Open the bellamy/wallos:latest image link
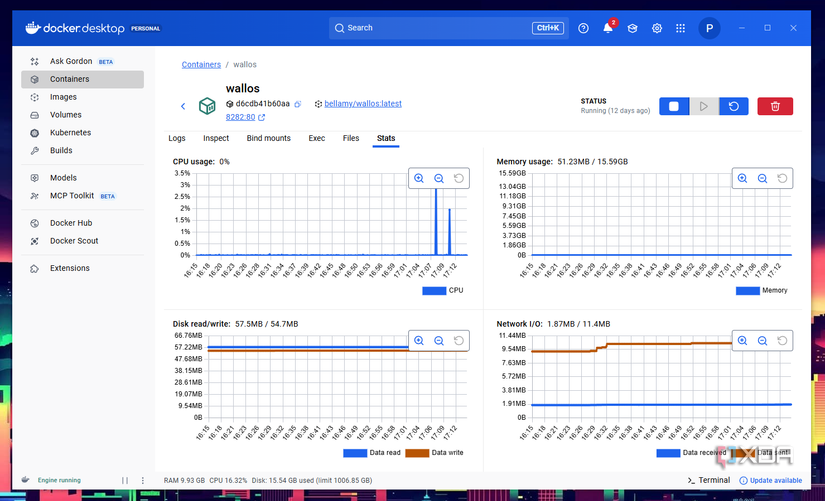The width and height of the screenshot is (825, 501). click(363, 104)
